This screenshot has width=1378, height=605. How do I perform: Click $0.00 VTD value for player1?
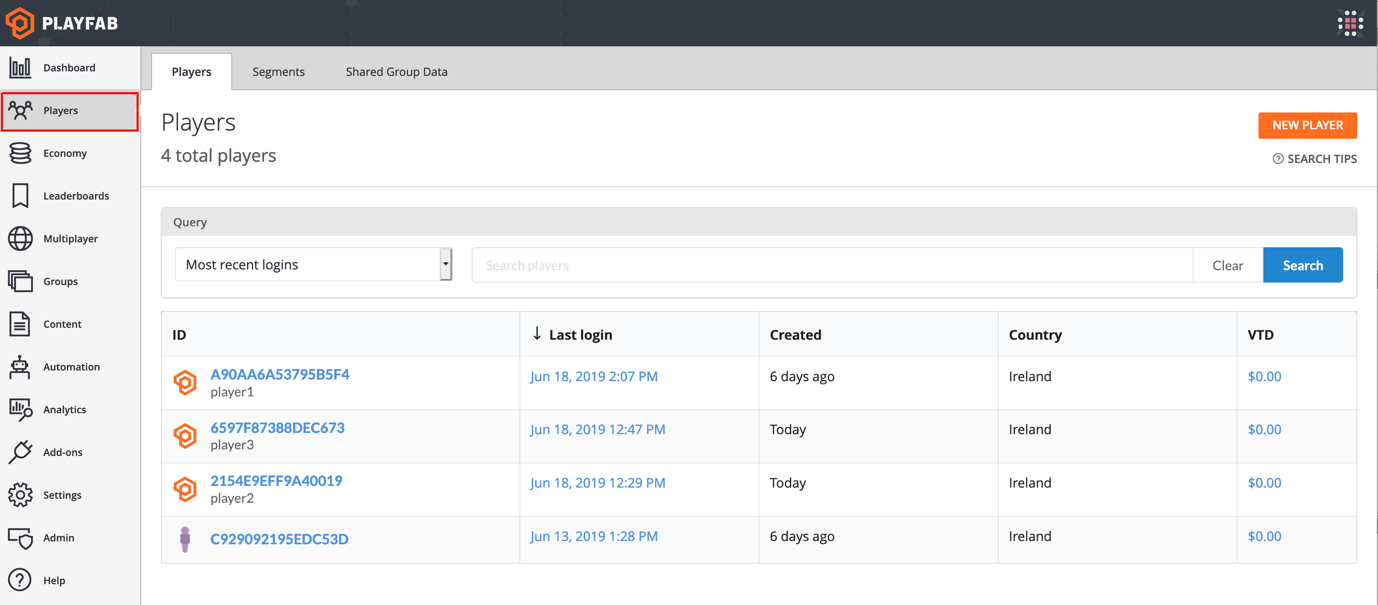pyautogui.click(x=1264, y=377)
